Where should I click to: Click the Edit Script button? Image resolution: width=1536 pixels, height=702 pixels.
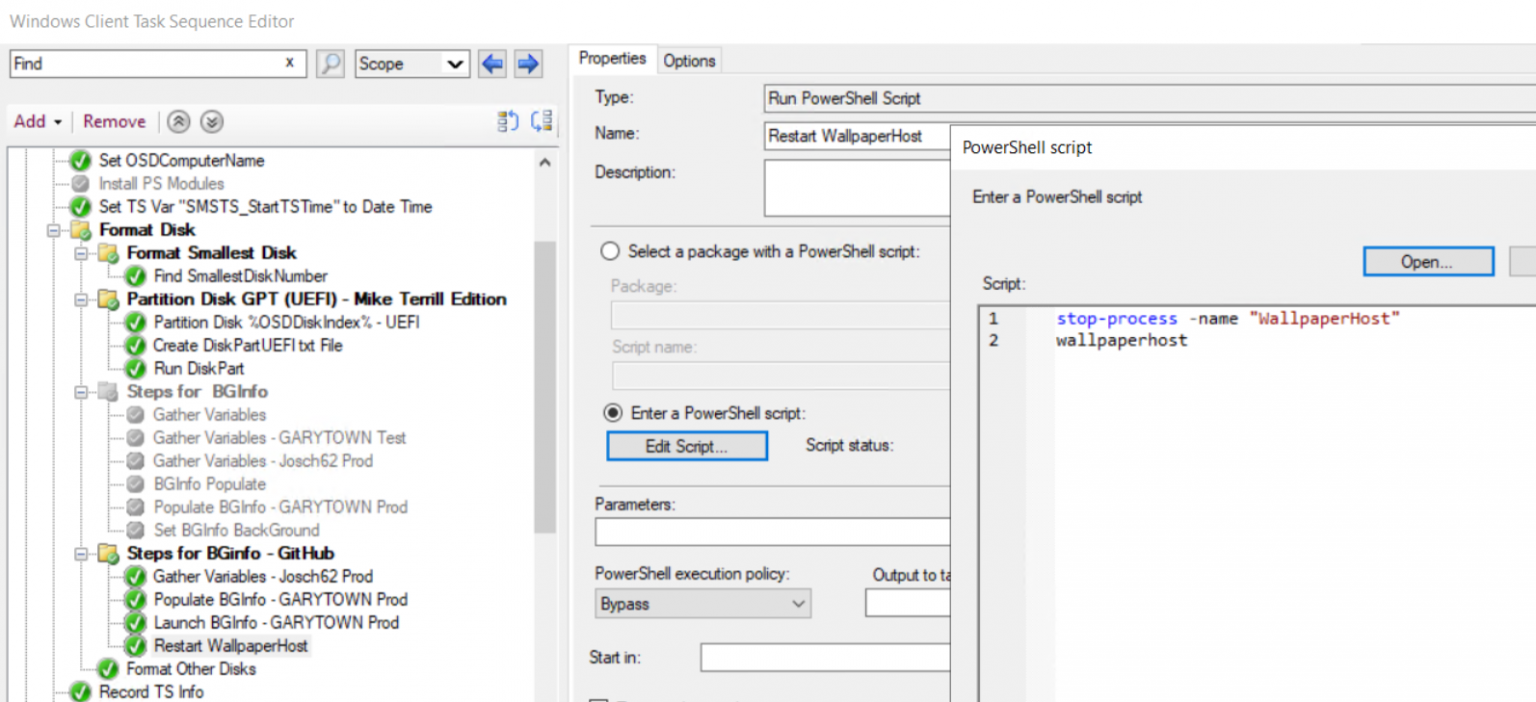(686, 445)
